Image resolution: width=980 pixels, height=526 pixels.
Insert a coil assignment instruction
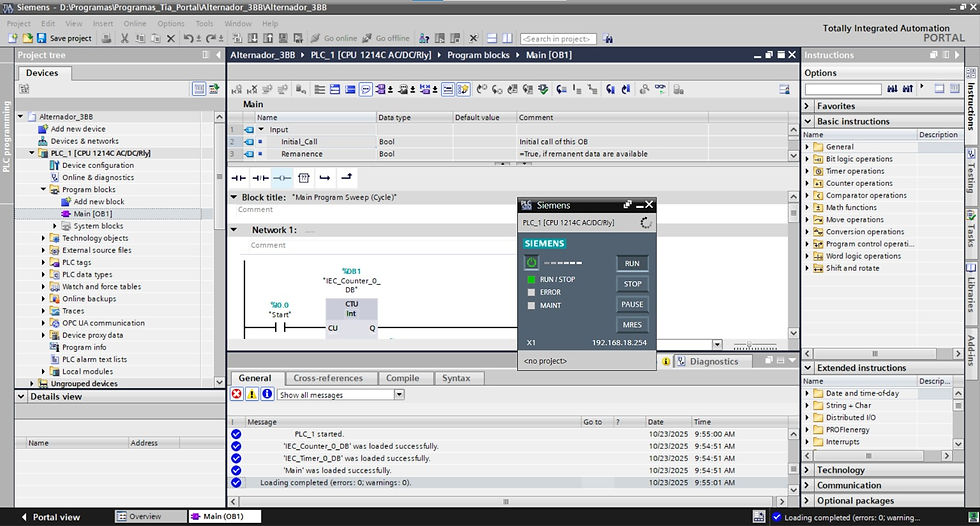click(x=282, y=178)
